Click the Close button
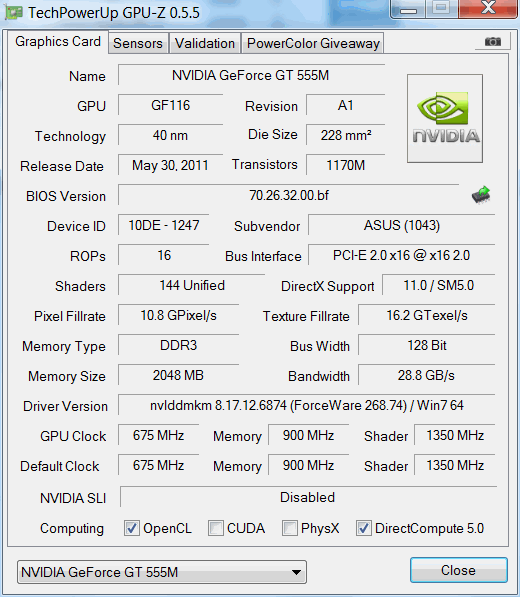The image size is (520, 597). (x=459, y=570)
